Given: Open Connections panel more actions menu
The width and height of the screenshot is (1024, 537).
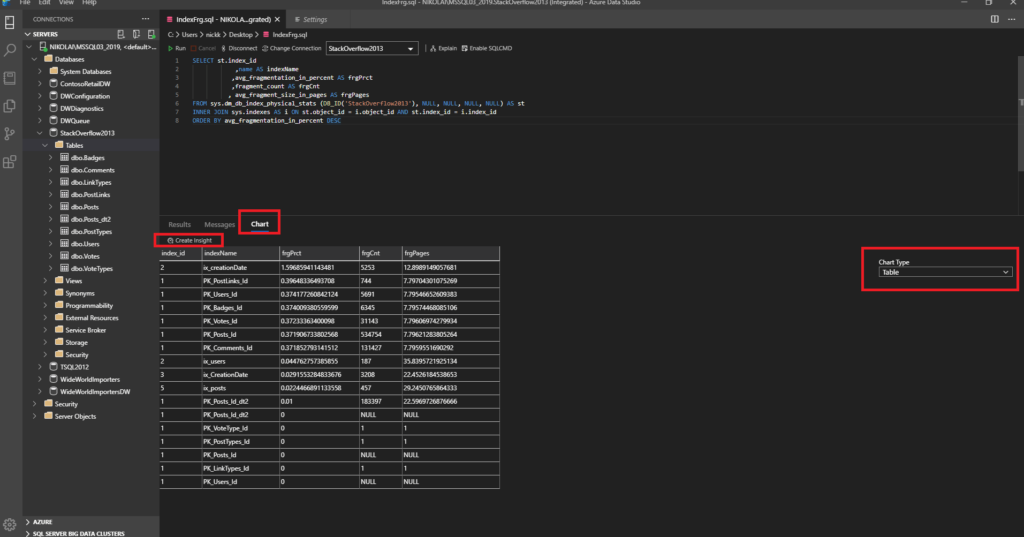Looking at the screenshot, I should 146,19.
